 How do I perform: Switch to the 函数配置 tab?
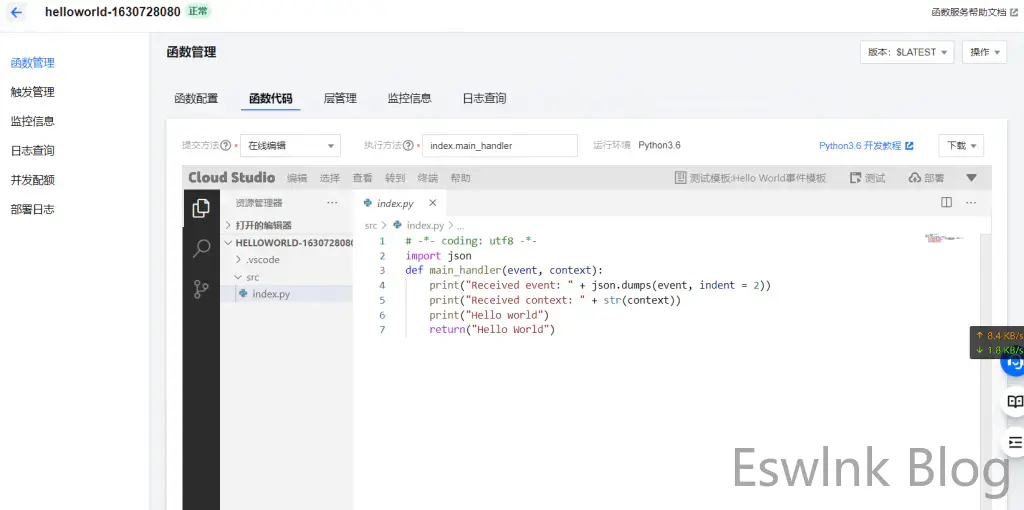[196, 98]
